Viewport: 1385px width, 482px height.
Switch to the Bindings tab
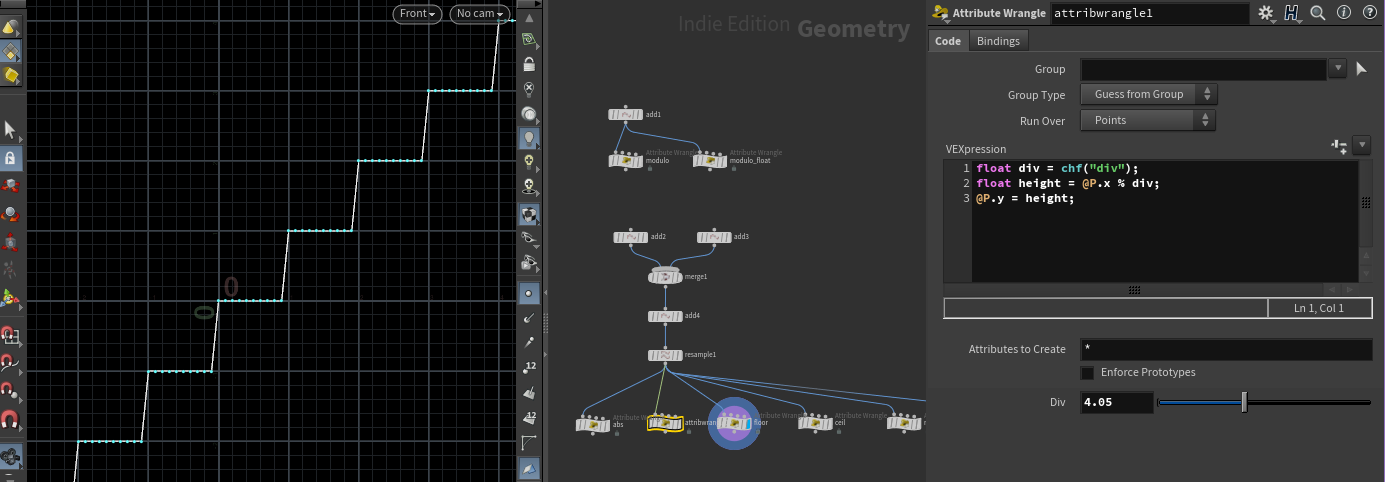coord(998,41)
